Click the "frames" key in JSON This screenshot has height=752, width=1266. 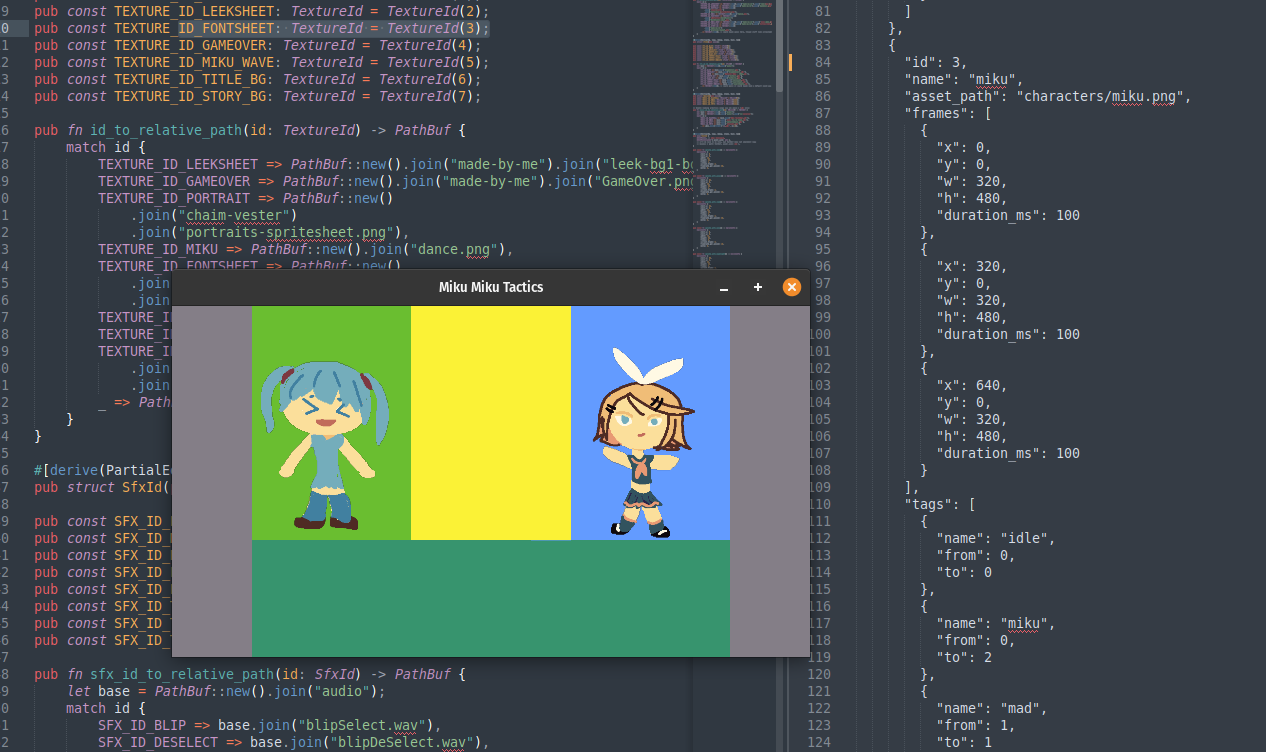point(938,113)
